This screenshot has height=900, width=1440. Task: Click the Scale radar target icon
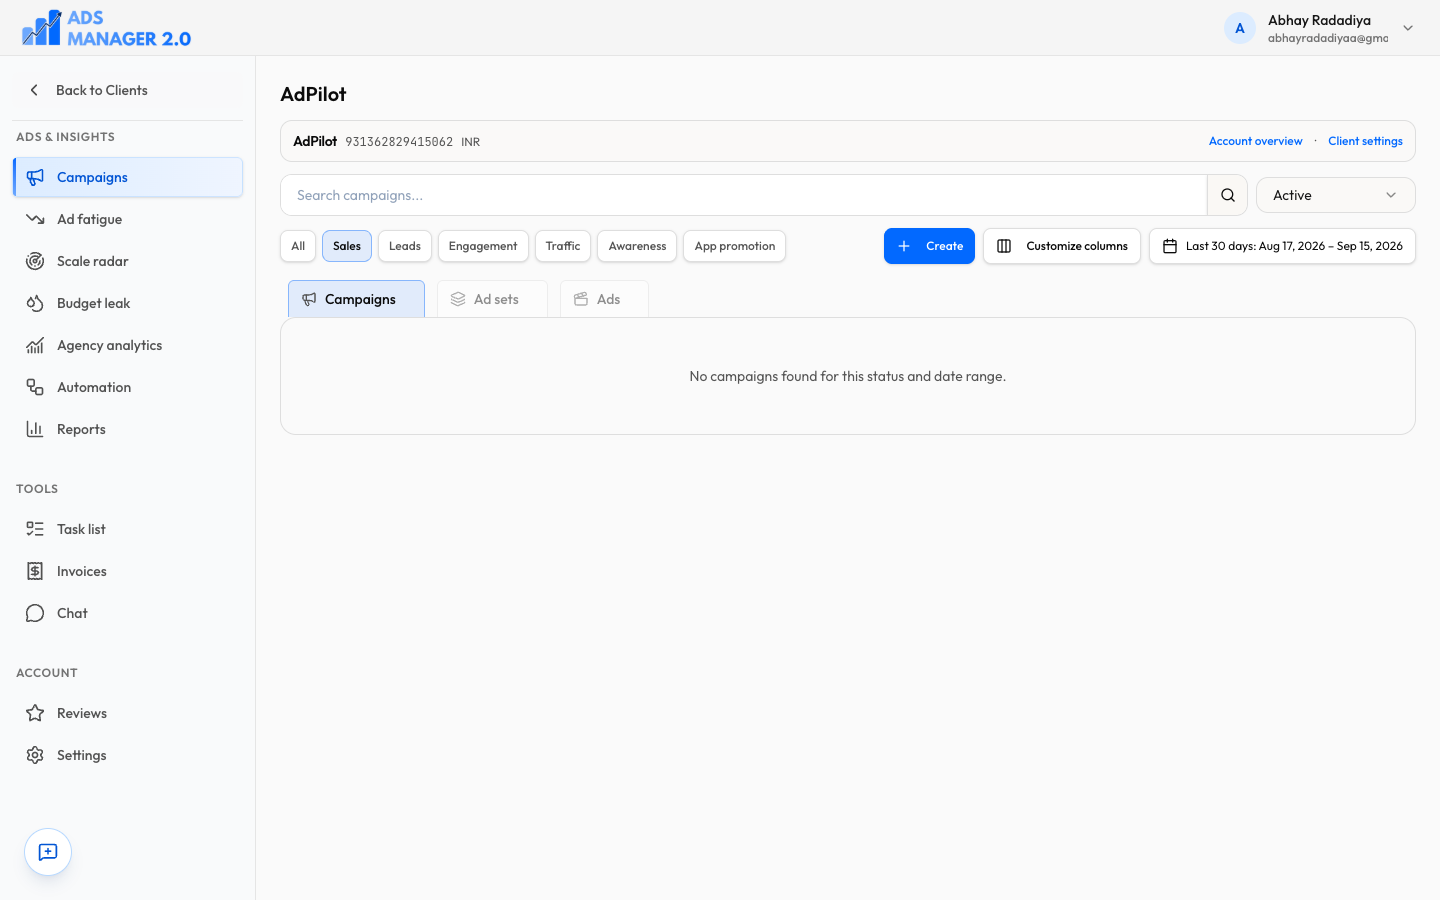[x=35, y=261]
